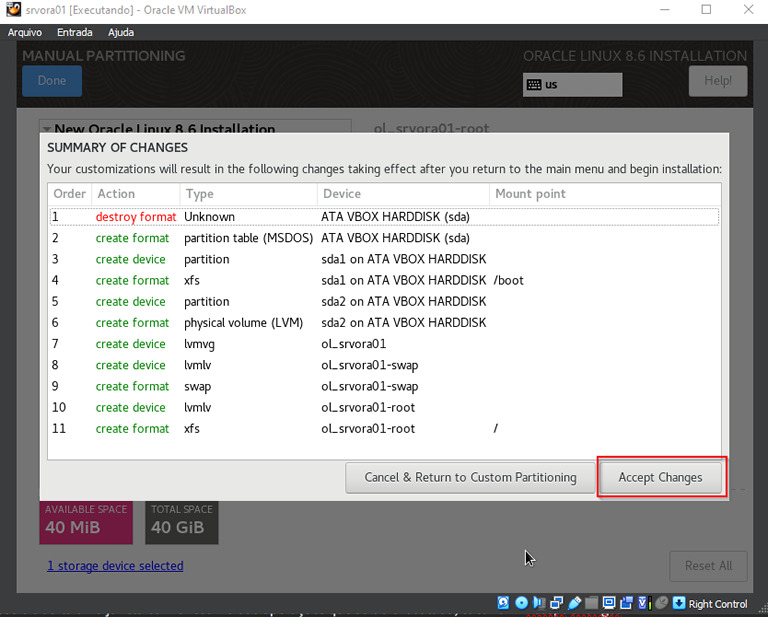The height and width of the screenshot is (617, 768).
Task: Click the Accept Changes button
Action: coord(660,477)
